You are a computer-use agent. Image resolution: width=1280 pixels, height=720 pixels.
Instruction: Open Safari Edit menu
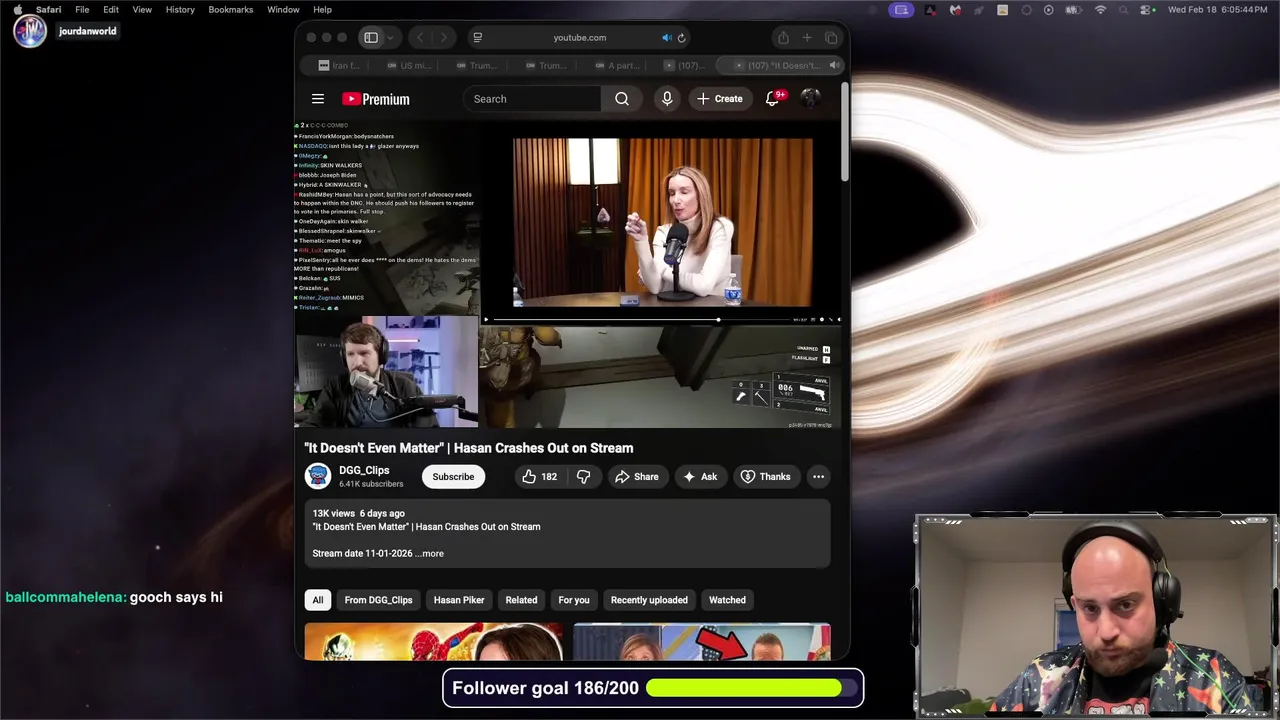pos(111,10)
